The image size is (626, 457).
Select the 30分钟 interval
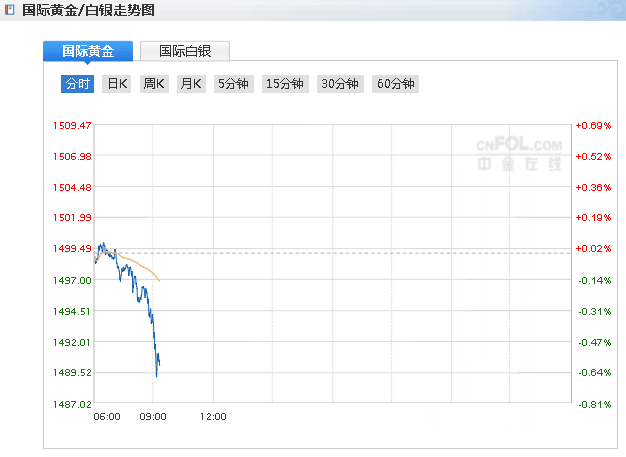click(339, 84)
